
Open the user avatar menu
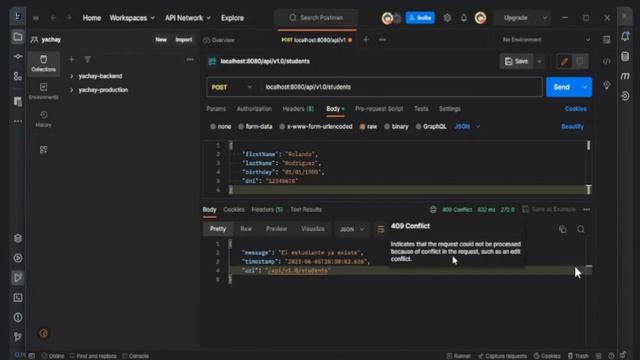(x=480, y=18)
